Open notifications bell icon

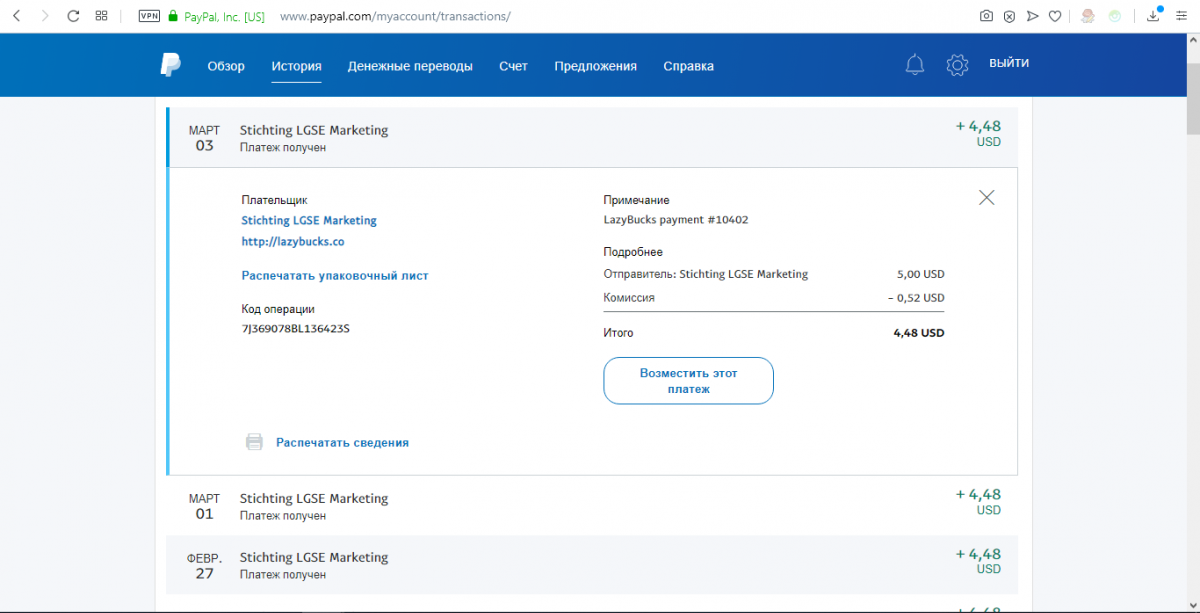(914, 65)
